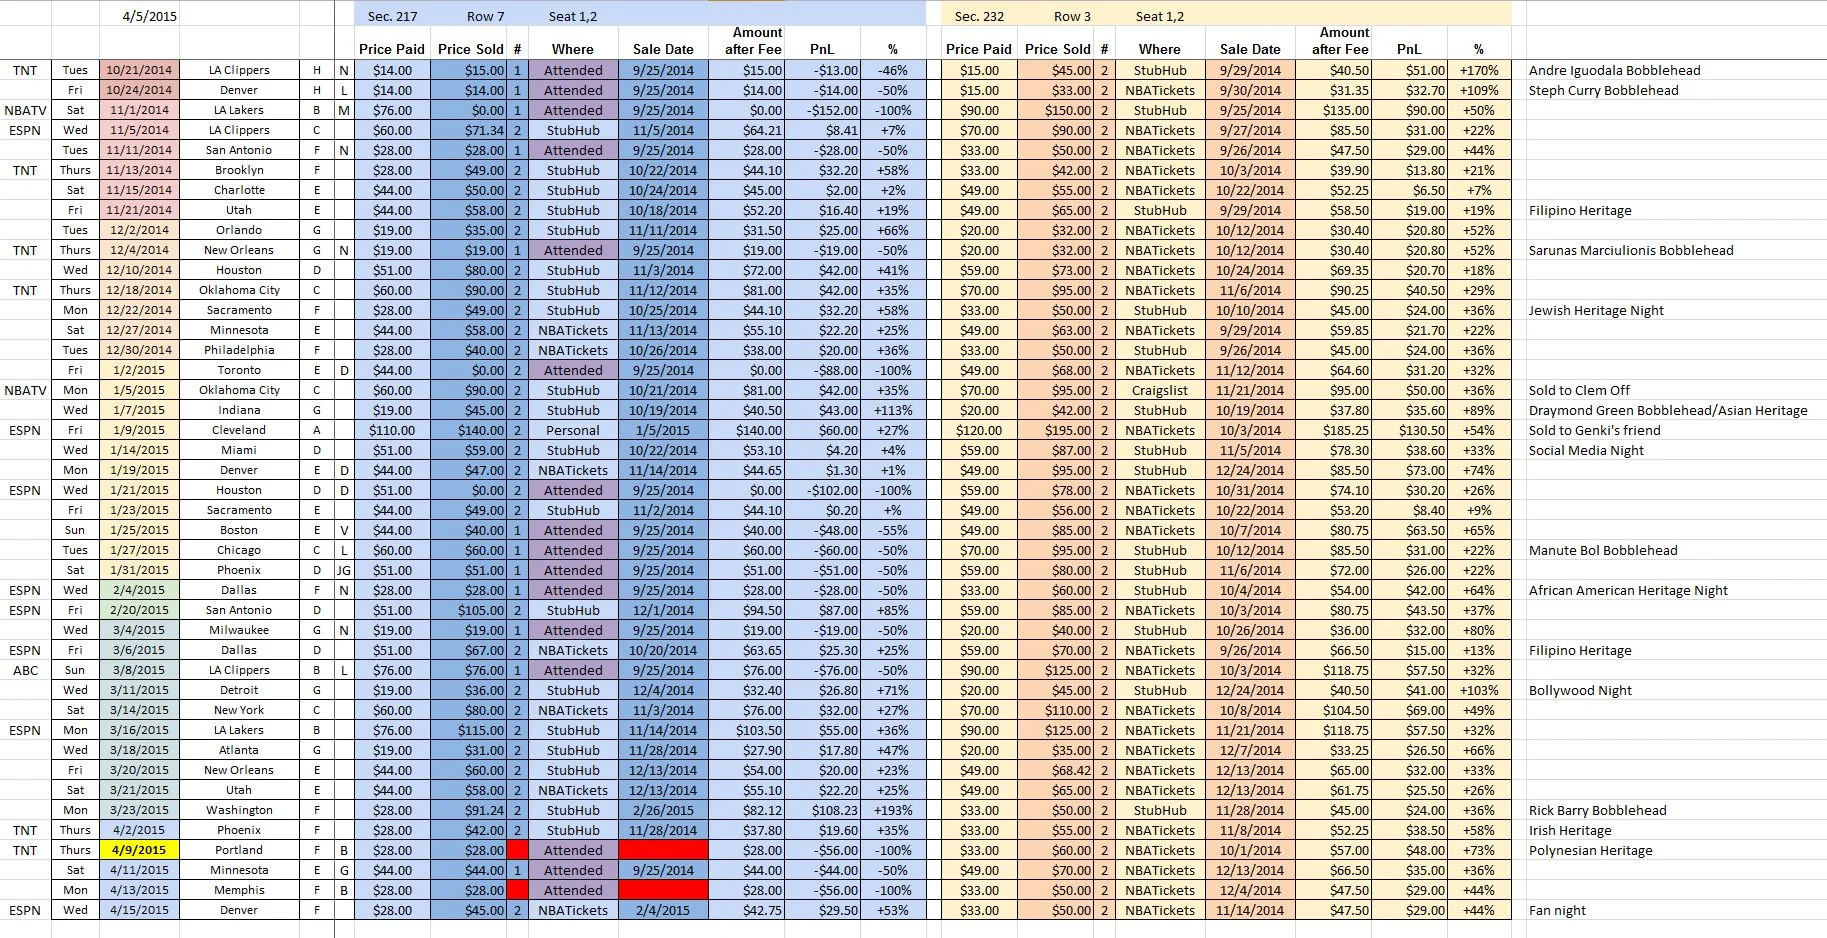
Task: Click the $130.50 PnL cell
Action: [x=1410, y=430]
